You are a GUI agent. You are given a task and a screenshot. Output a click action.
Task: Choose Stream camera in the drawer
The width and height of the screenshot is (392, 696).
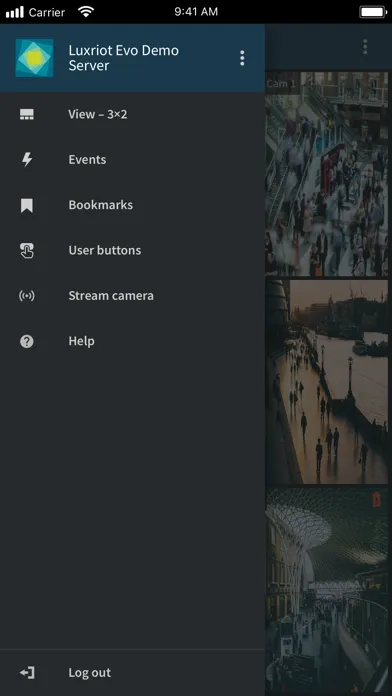point(132,296)
